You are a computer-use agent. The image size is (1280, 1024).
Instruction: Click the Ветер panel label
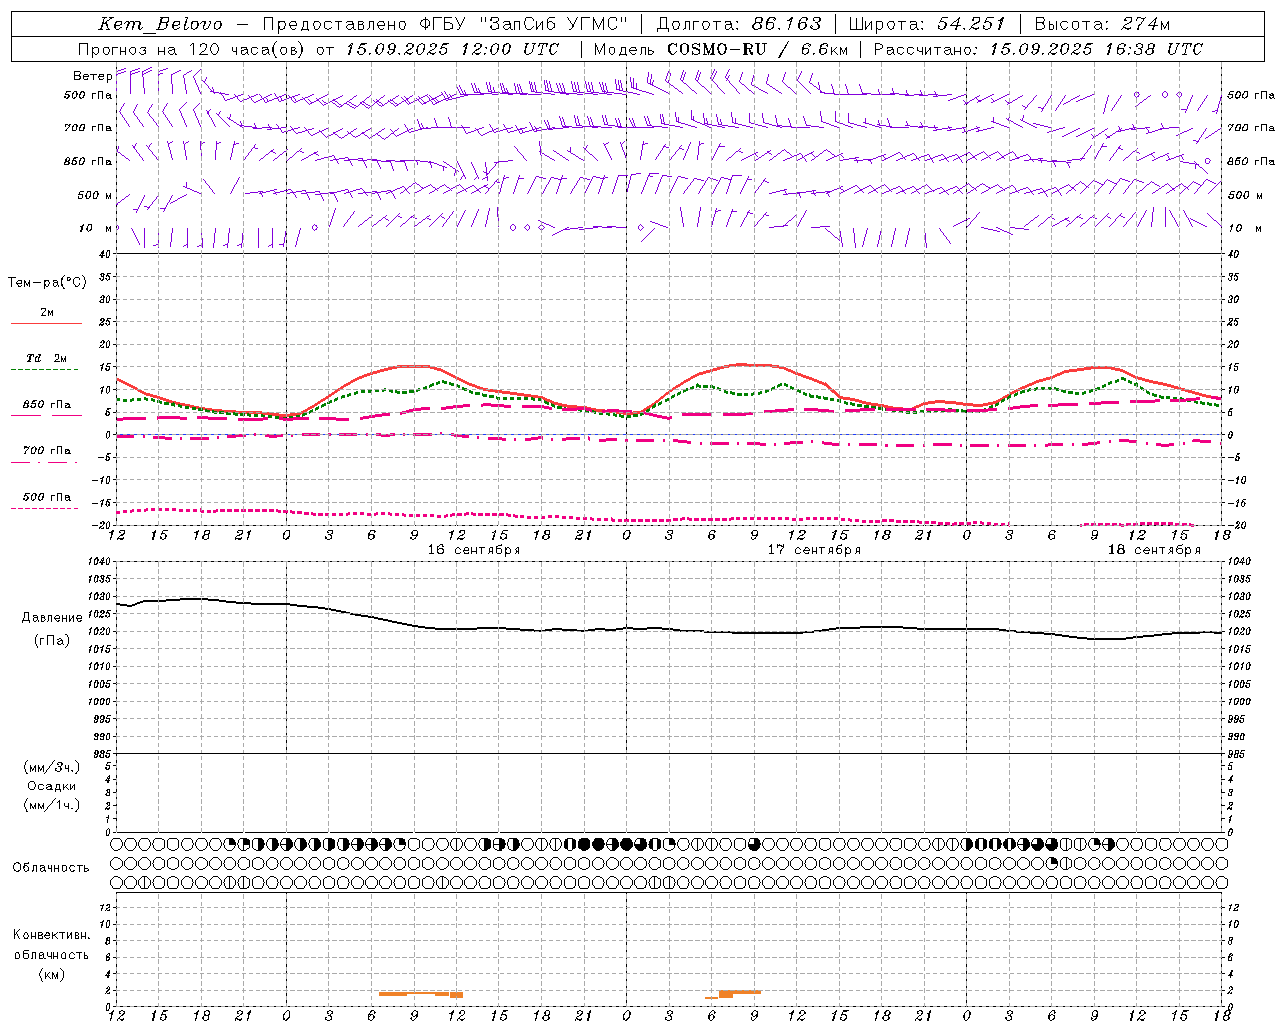point(92,76)
